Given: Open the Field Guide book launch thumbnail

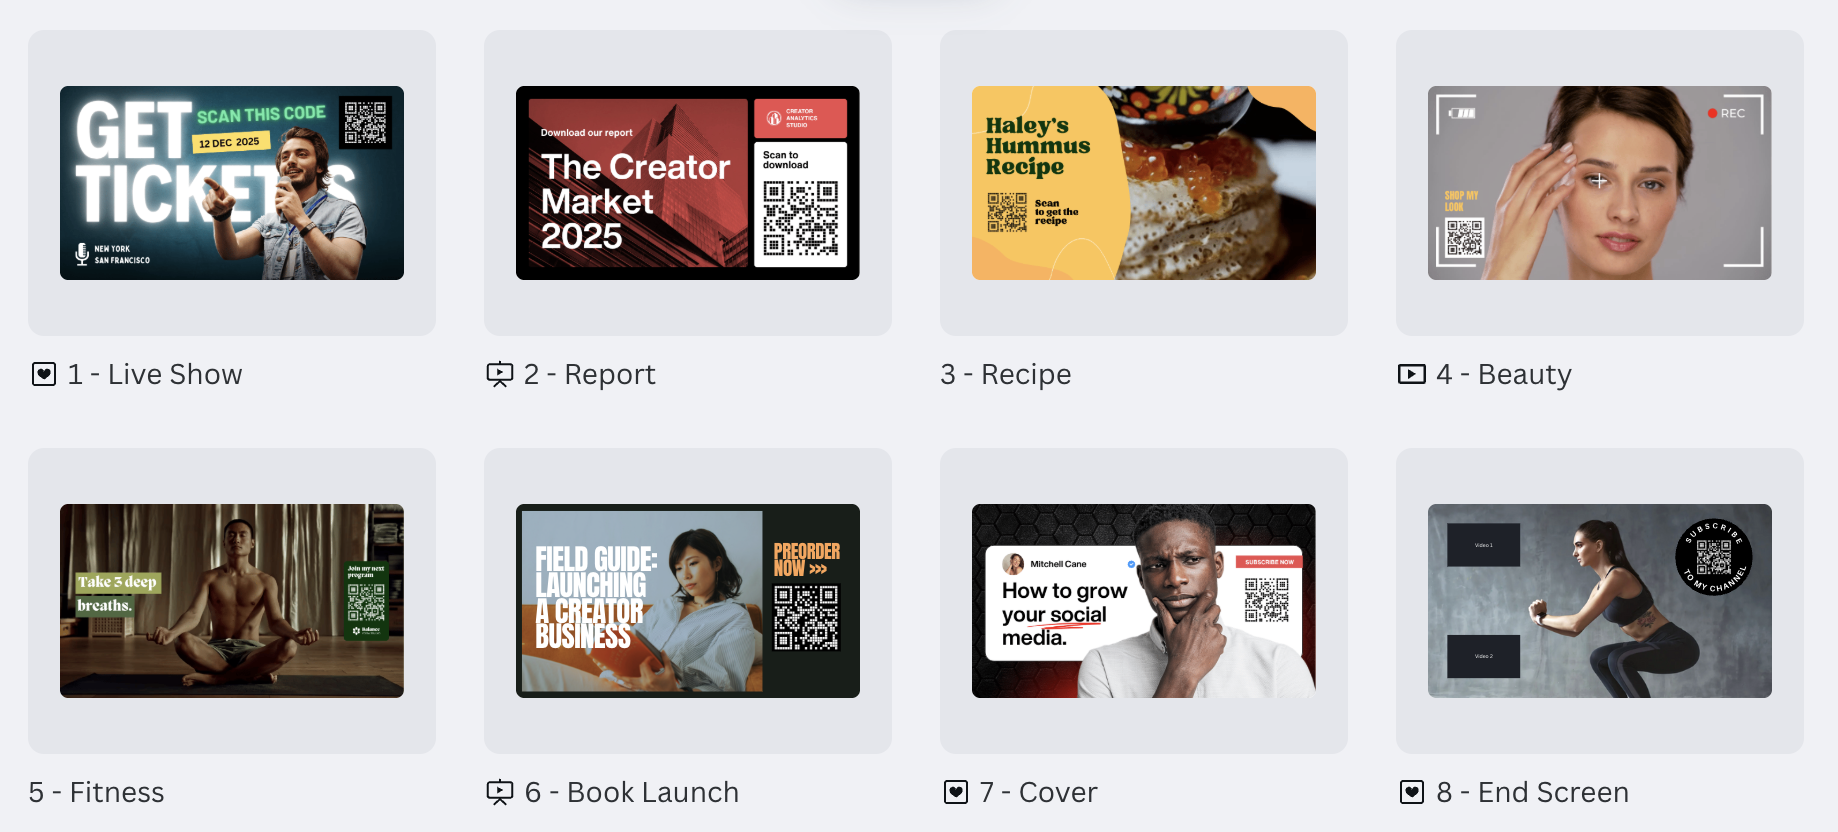Looking at the screenshot, I should 688,601.
